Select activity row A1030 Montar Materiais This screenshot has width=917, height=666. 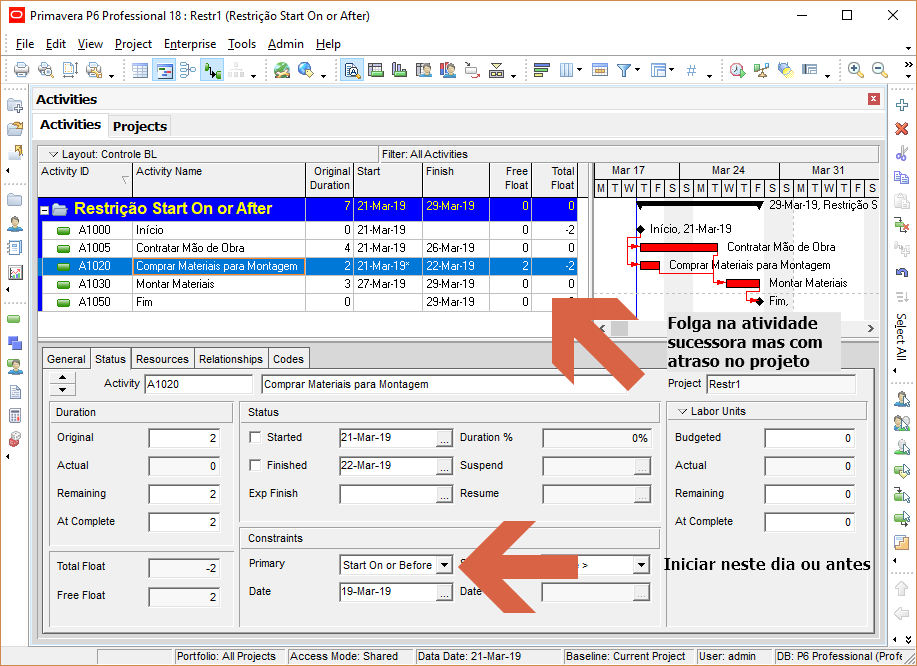click(x=308, y=284)
